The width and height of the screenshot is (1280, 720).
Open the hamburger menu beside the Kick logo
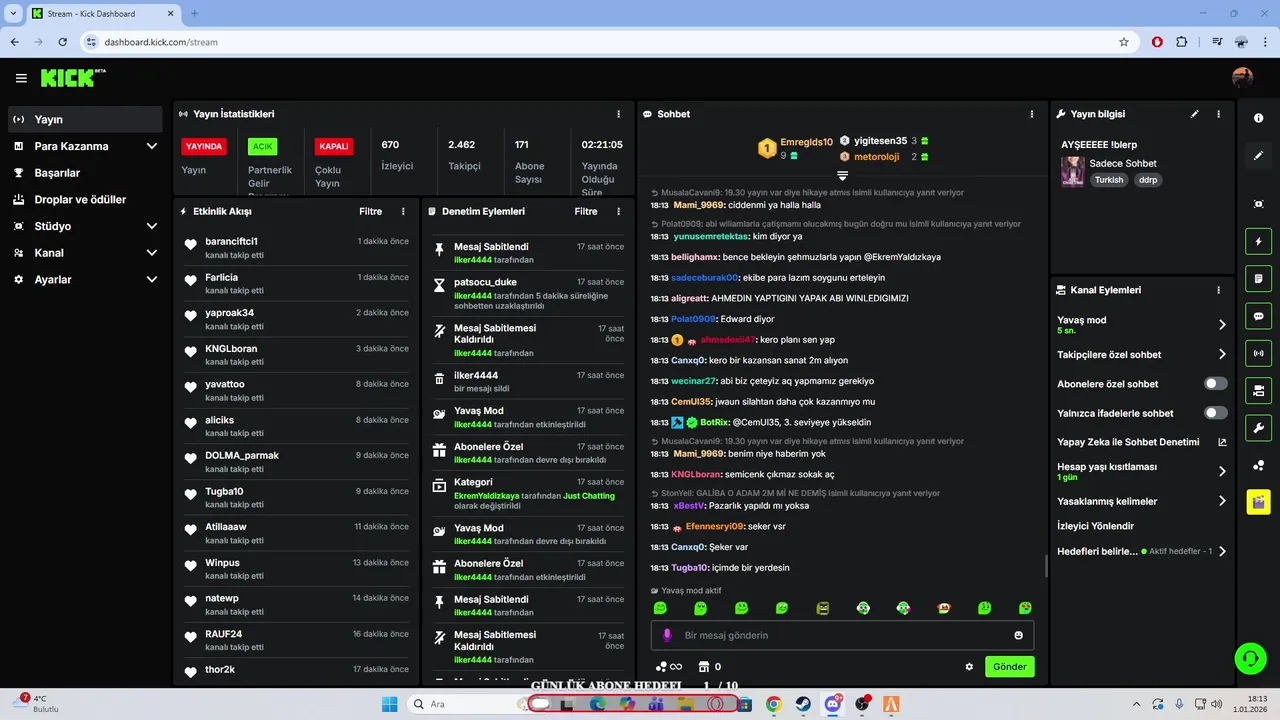click(21, 78)
